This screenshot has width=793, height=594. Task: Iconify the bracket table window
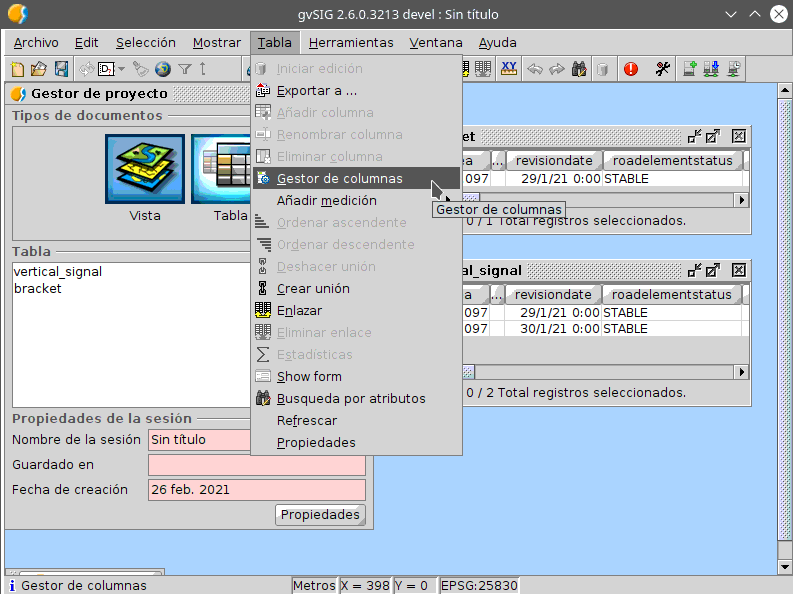coord(694,136)
